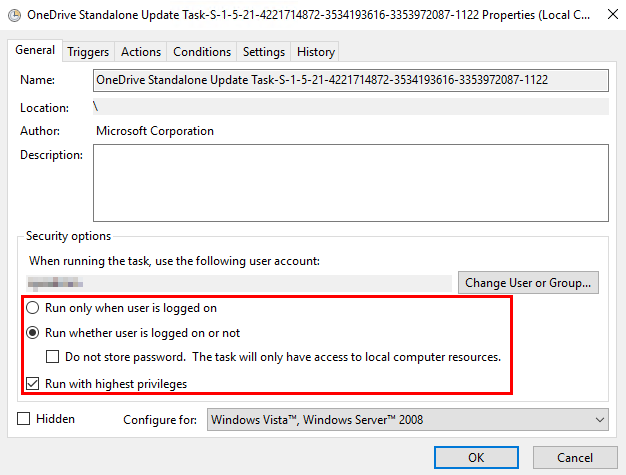Choose Run whether user is logged on or not
Image resolution: width=626 pixels, height=475 pixels.
(x=32, y=333)
